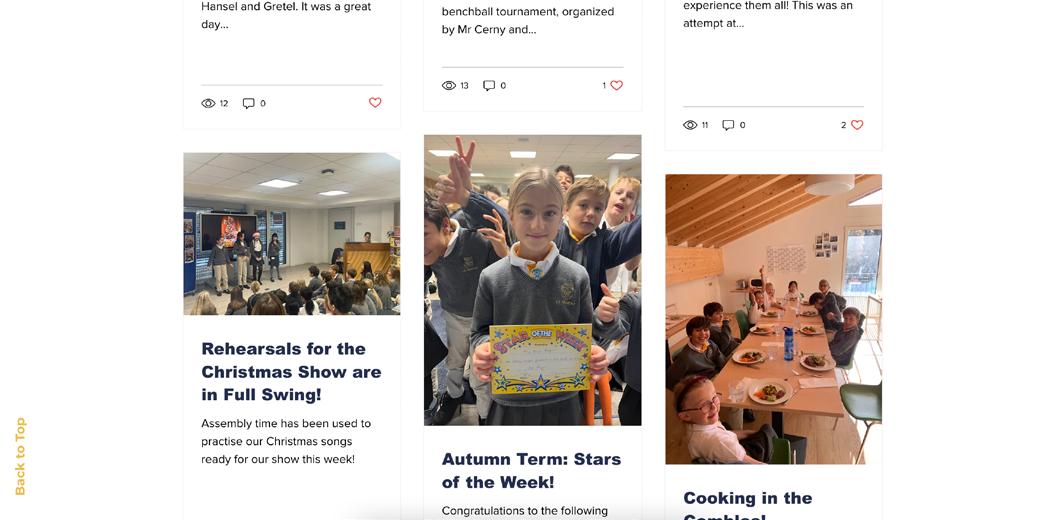
Task: Like the post with 2 hearts
Action: point(857,125)
